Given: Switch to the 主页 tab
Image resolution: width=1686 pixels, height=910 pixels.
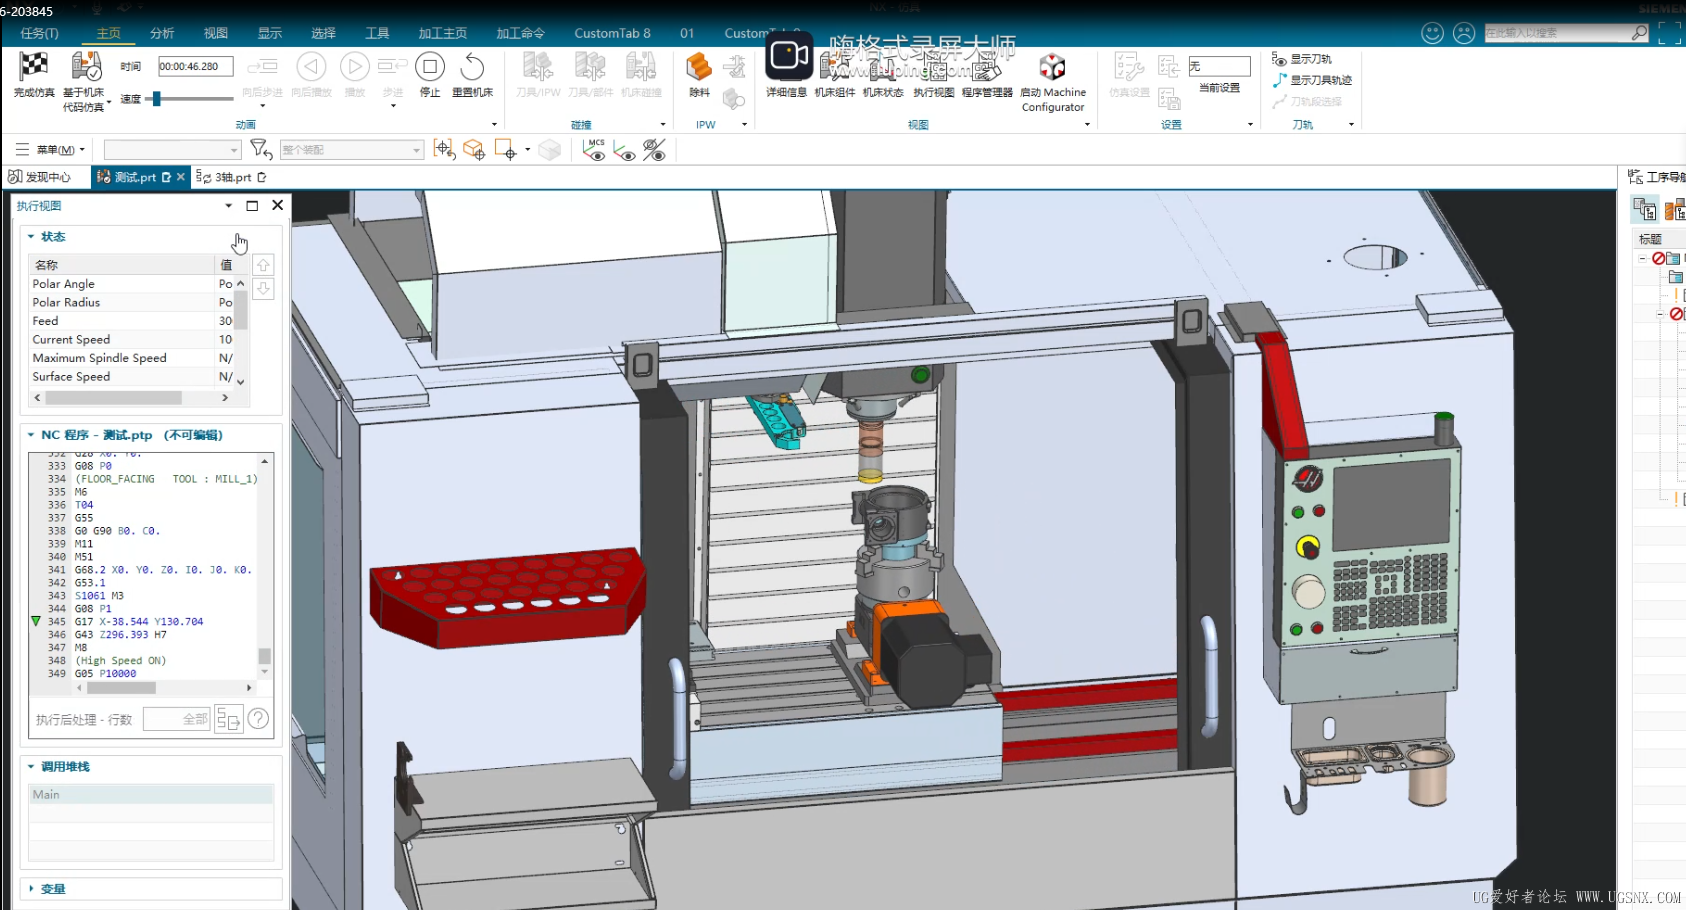Looking at the screenshot, I should (x=108, y=33).
